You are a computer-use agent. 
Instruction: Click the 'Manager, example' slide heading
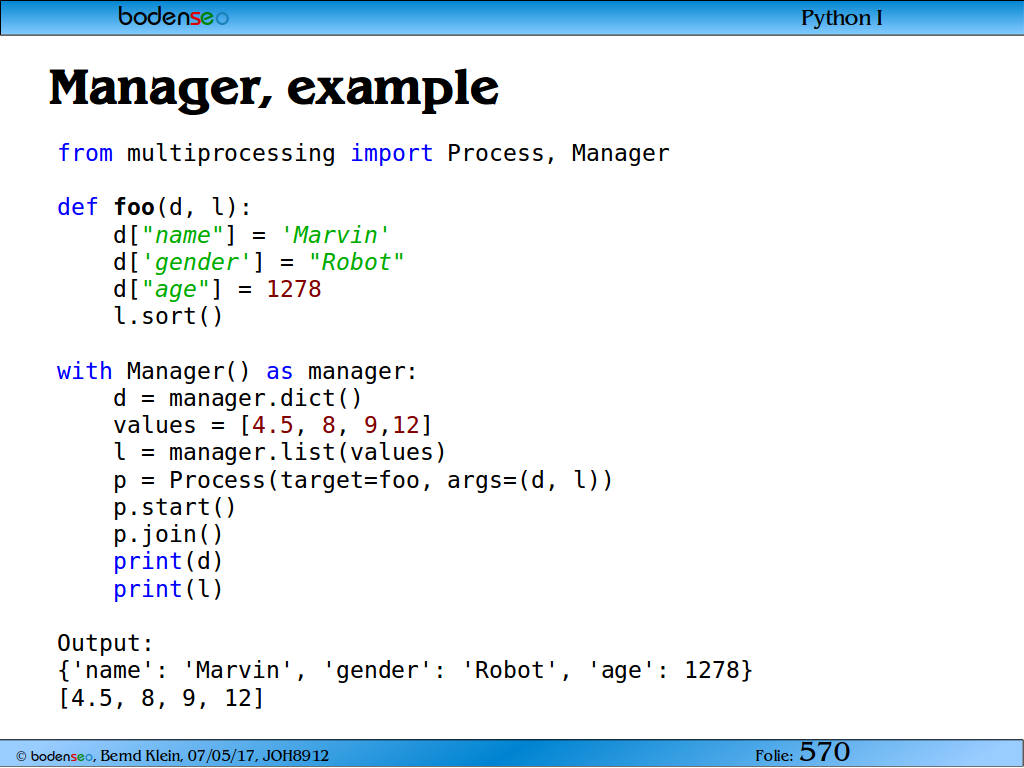click(274, 89)
